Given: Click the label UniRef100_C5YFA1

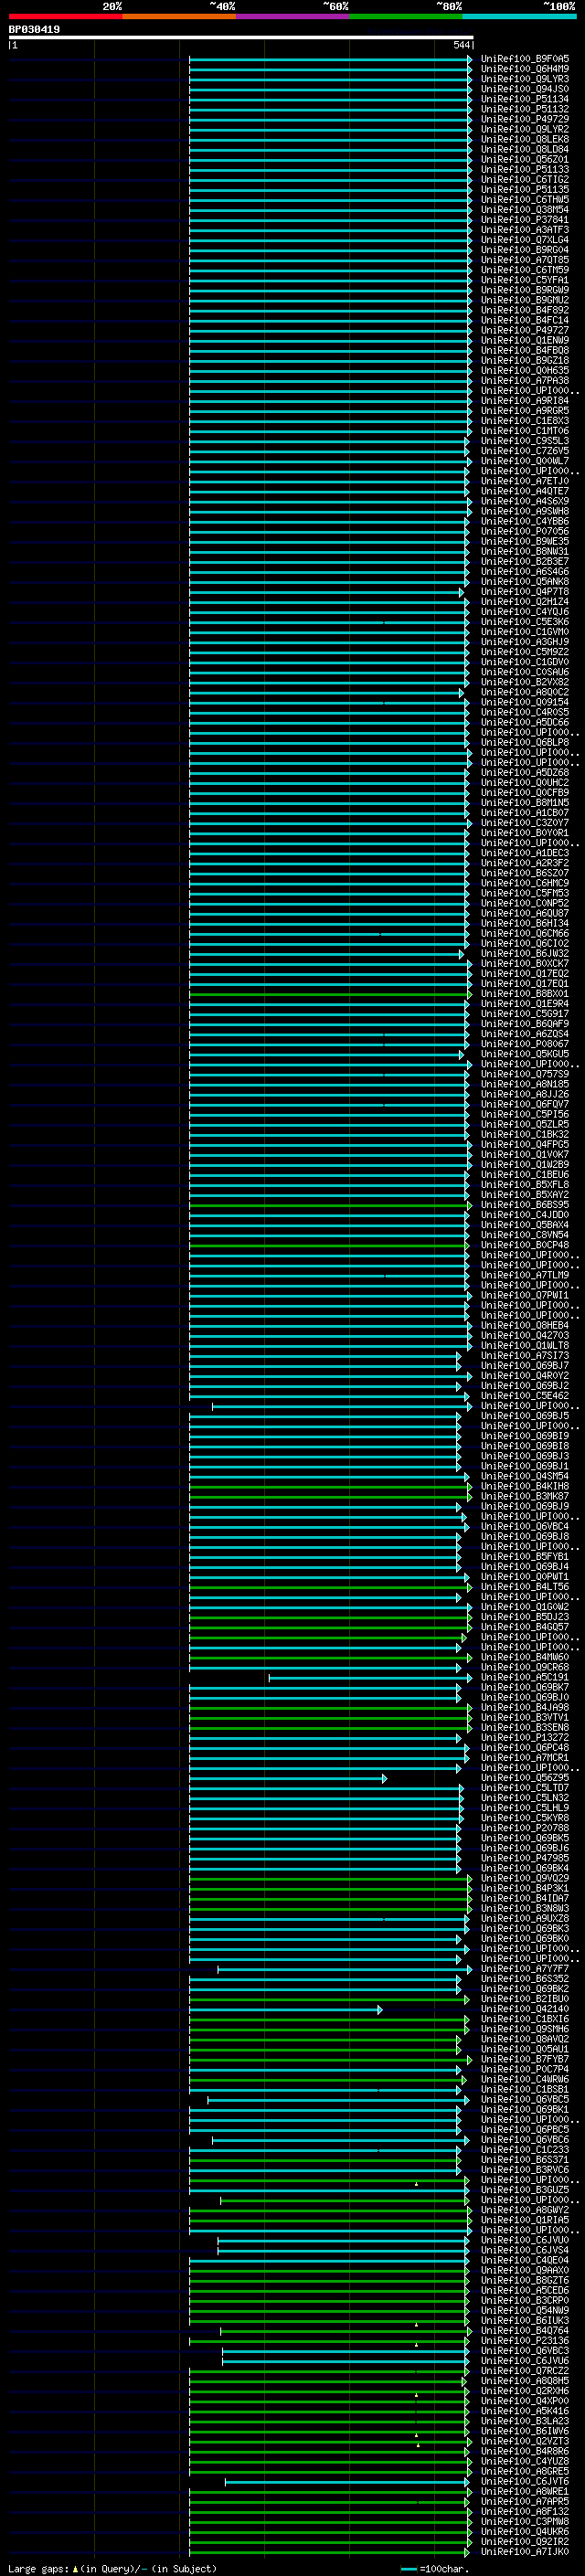Looking at the screenshot, I should point(525,280).
